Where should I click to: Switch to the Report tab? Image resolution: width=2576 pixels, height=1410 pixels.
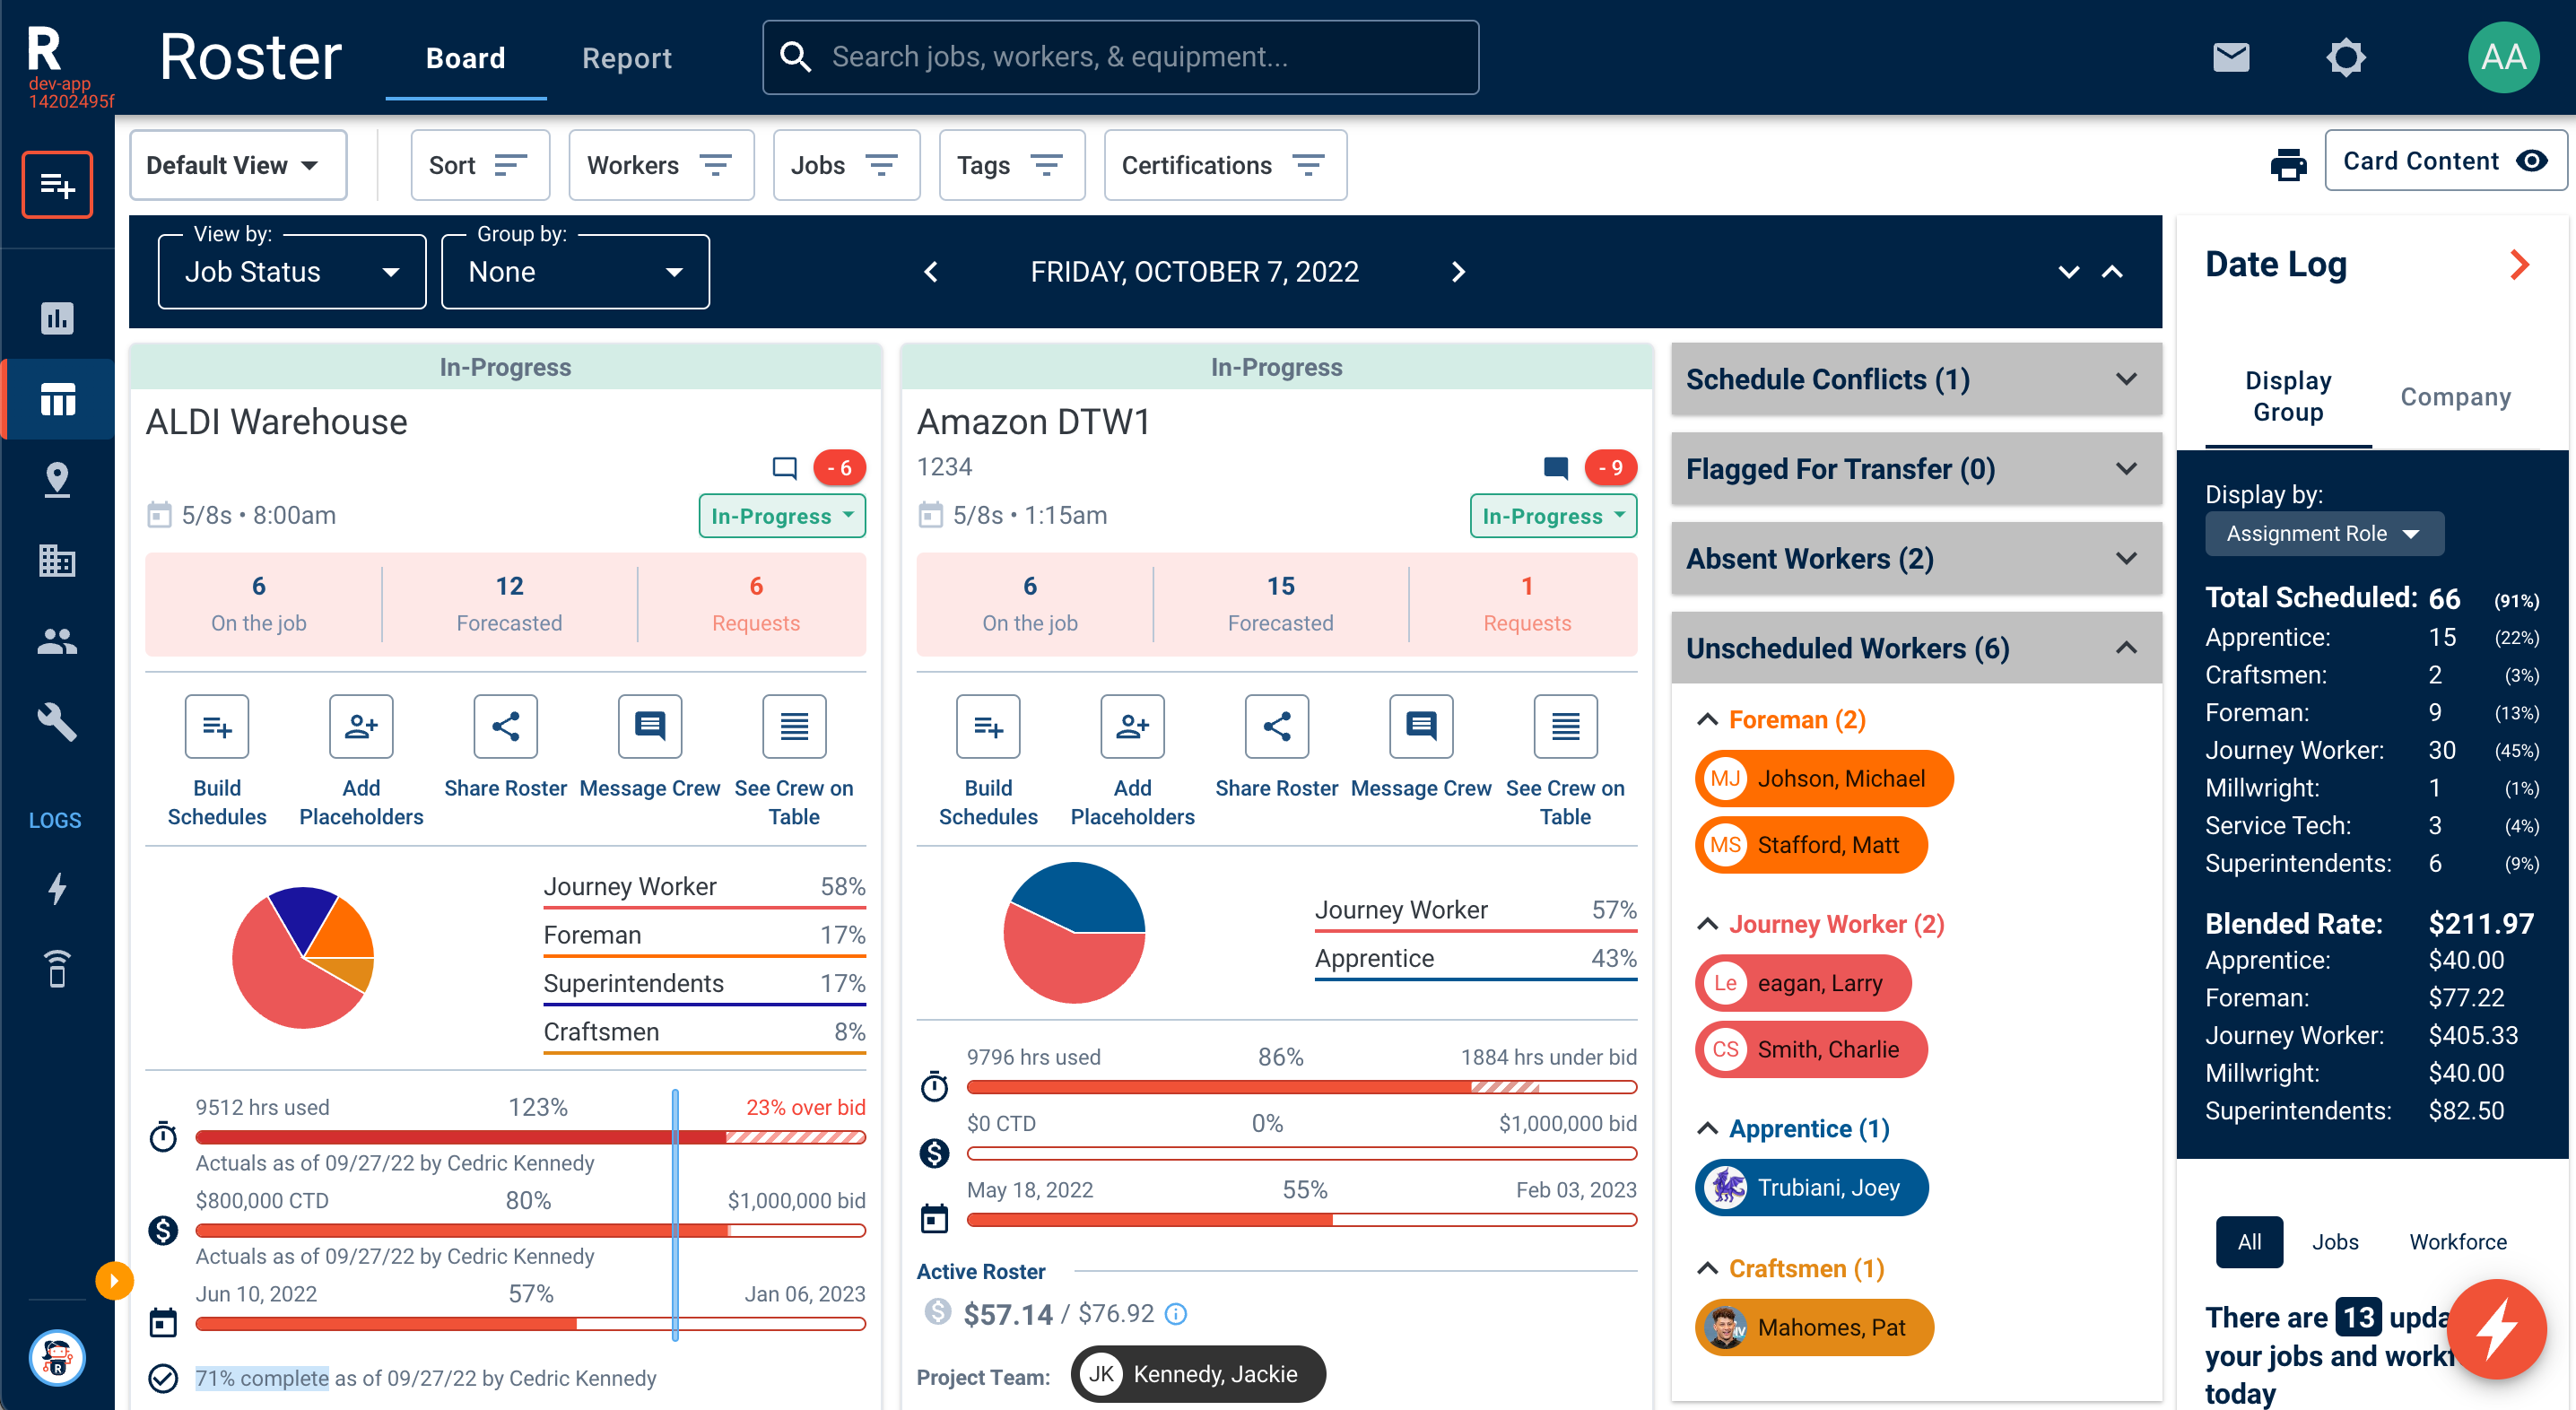[627, 58]
